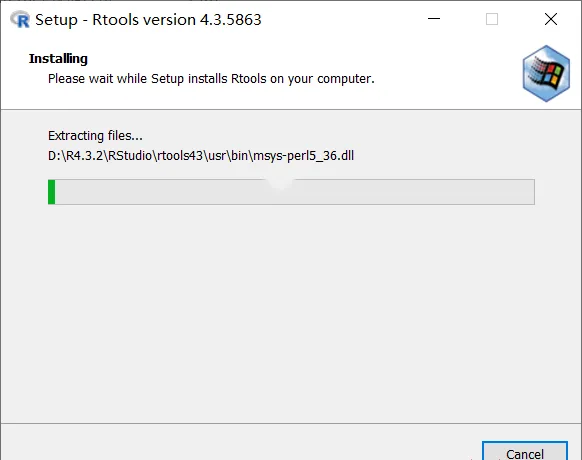Click 'on your computer' in header text
The height and width of the screenshot is (460, 582).
click(322, 79)
